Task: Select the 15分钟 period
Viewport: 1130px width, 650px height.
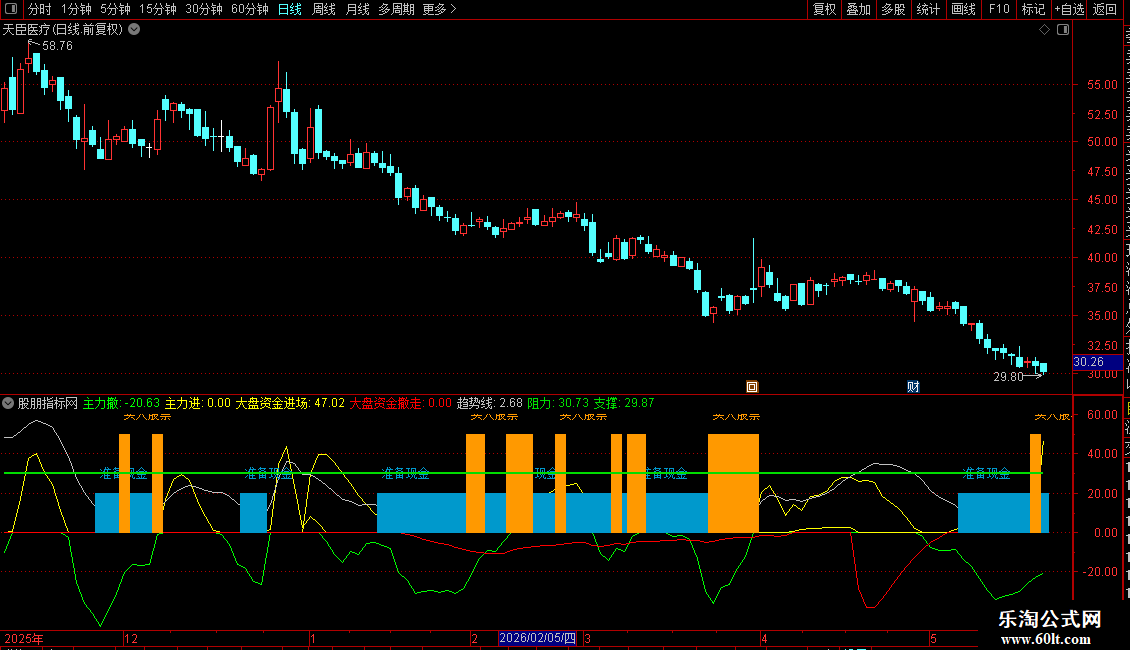Action: (157, 9)
